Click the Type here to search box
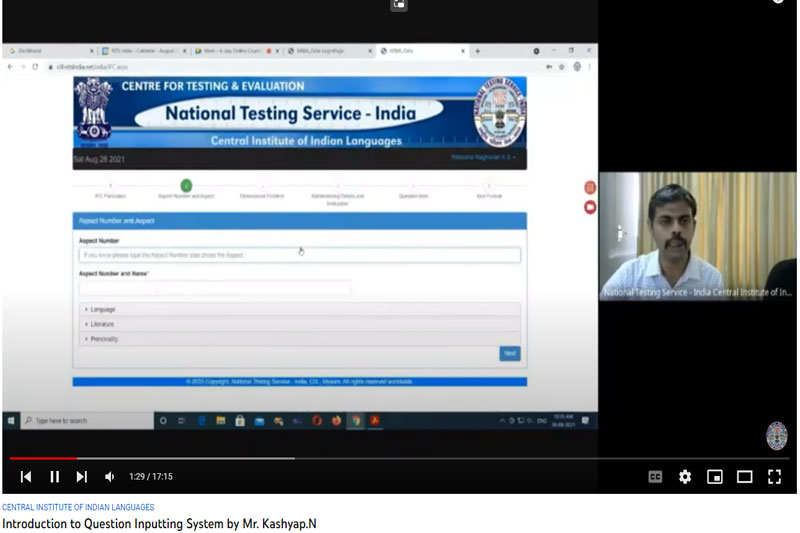The height and width of the screenshot is (533, 800). pos(87,421)
